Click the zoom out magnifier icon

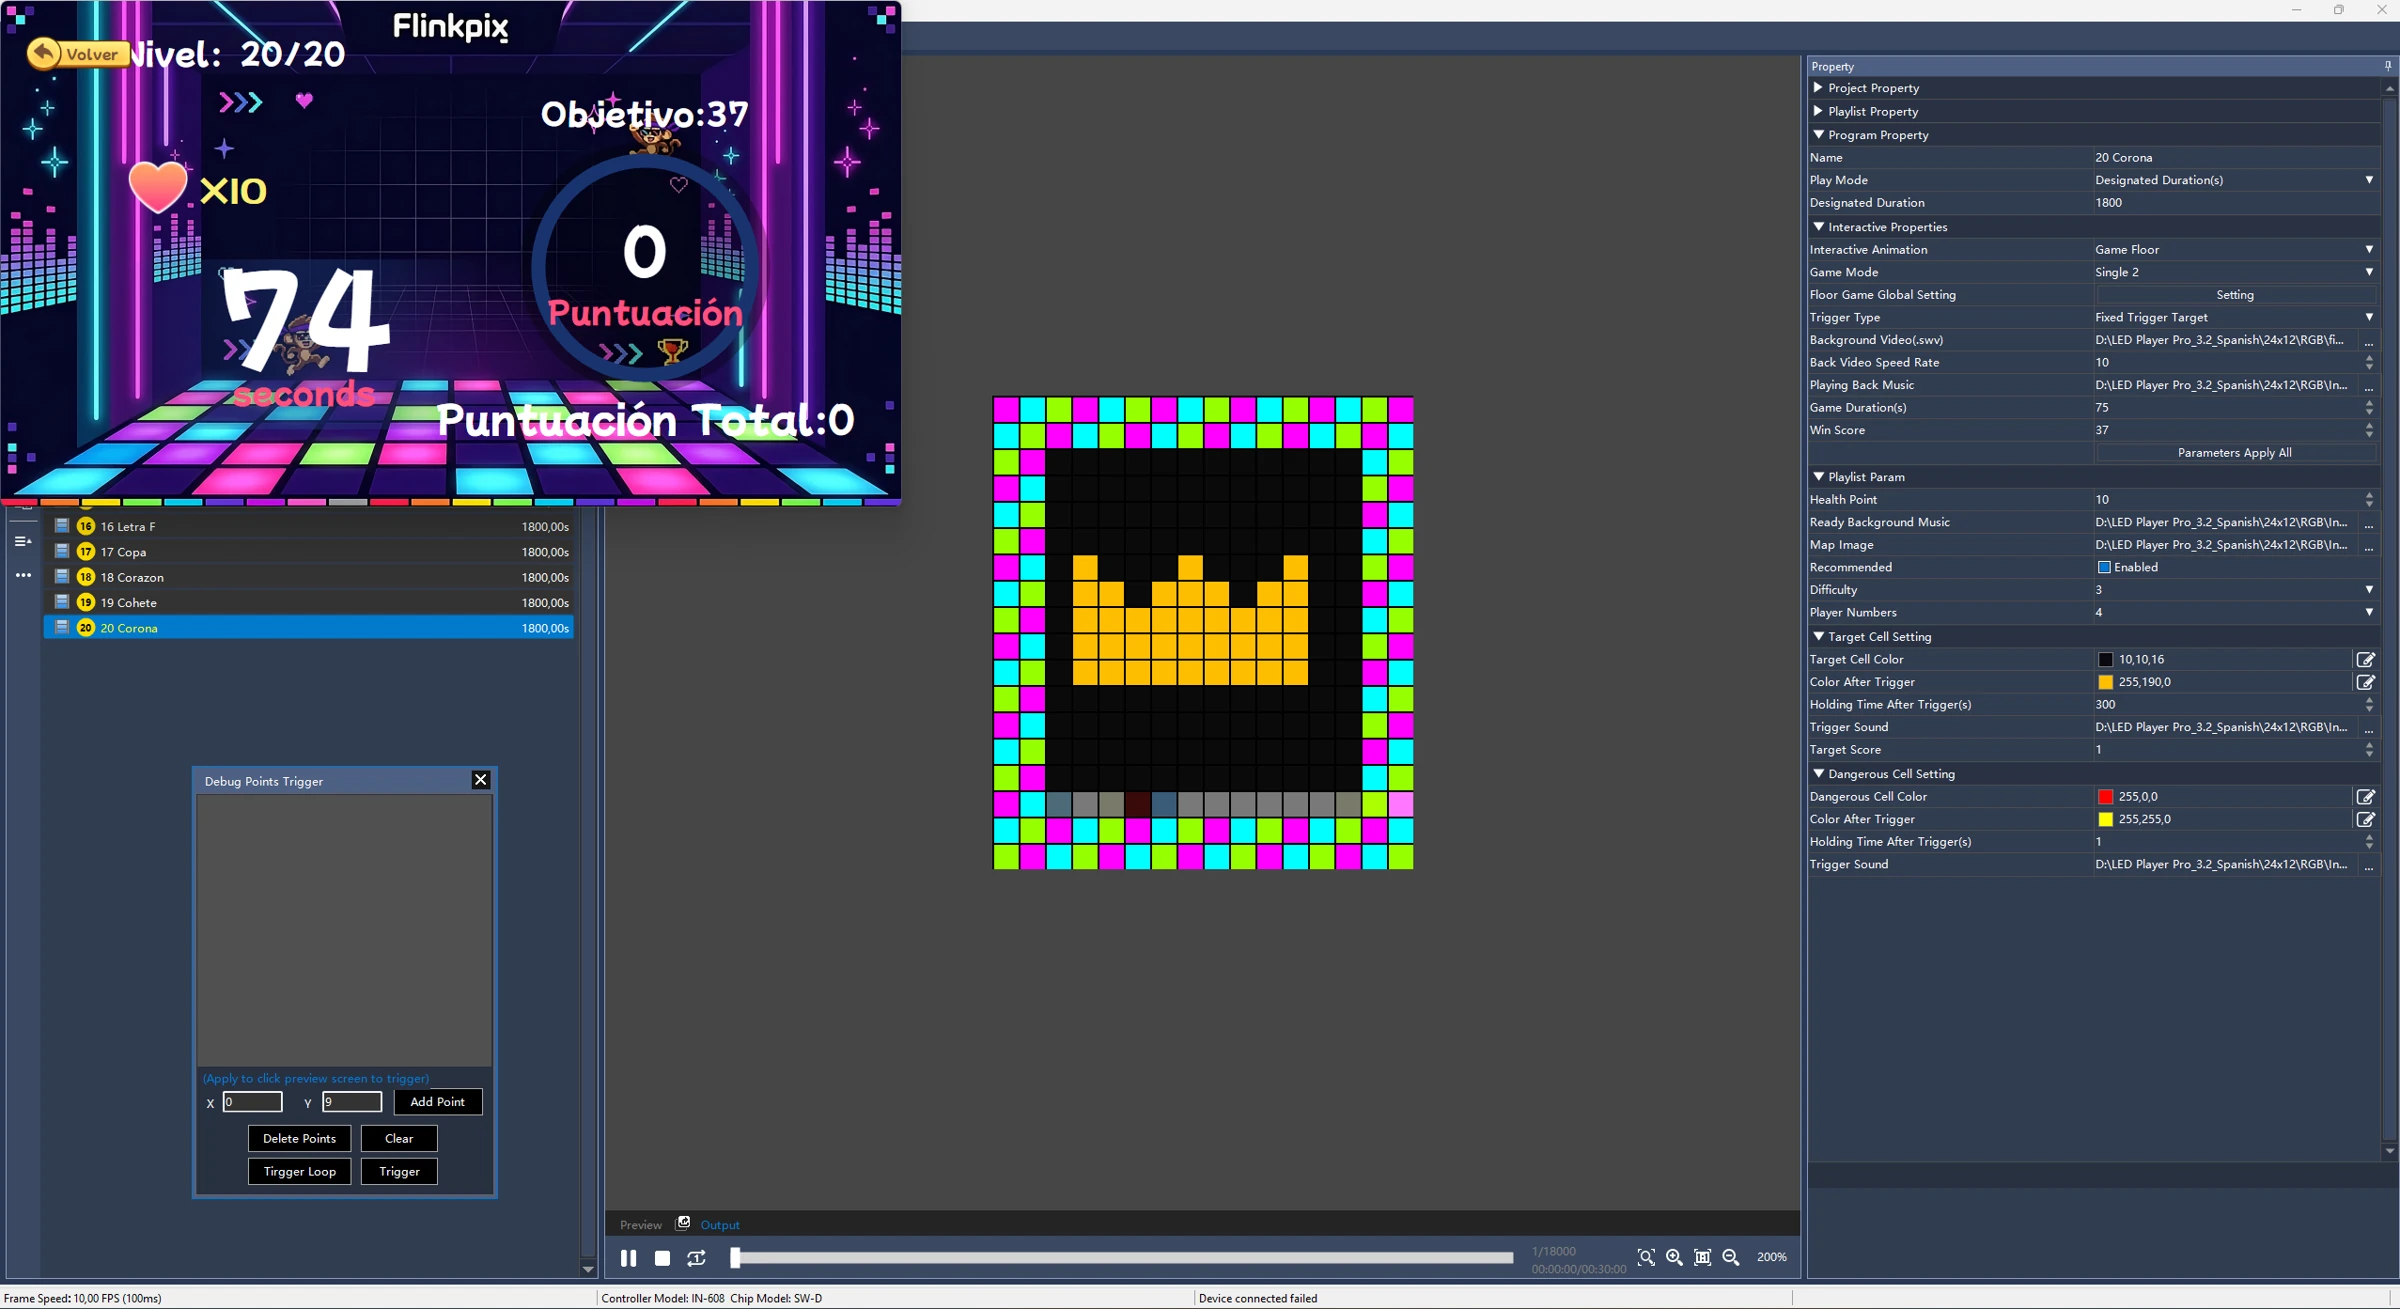click(x=1731, y=1258)
